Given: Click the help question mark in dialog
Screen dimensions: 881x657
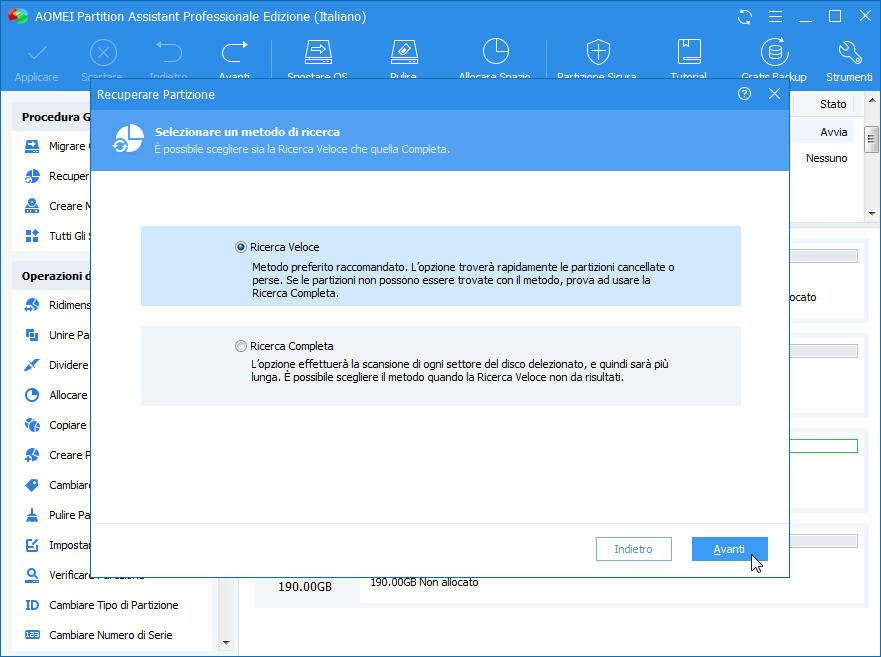Looking at the screenshot, I should coord(744,94).
